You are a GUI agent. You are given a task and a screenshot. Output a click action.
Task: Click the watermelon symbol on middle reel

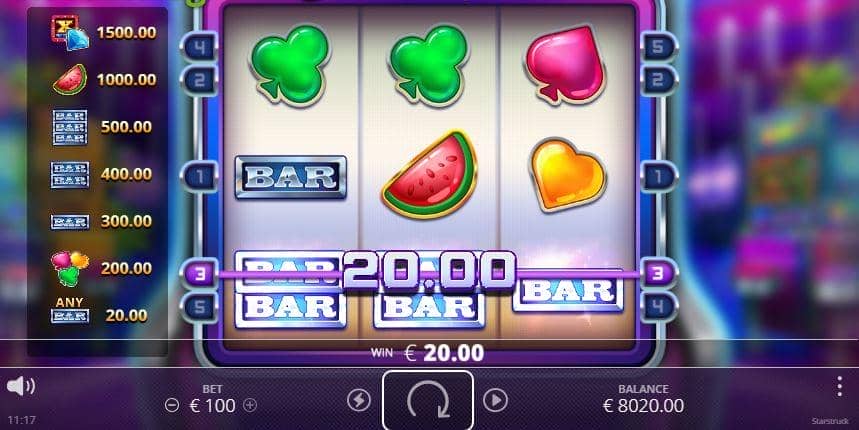(430, 174)
